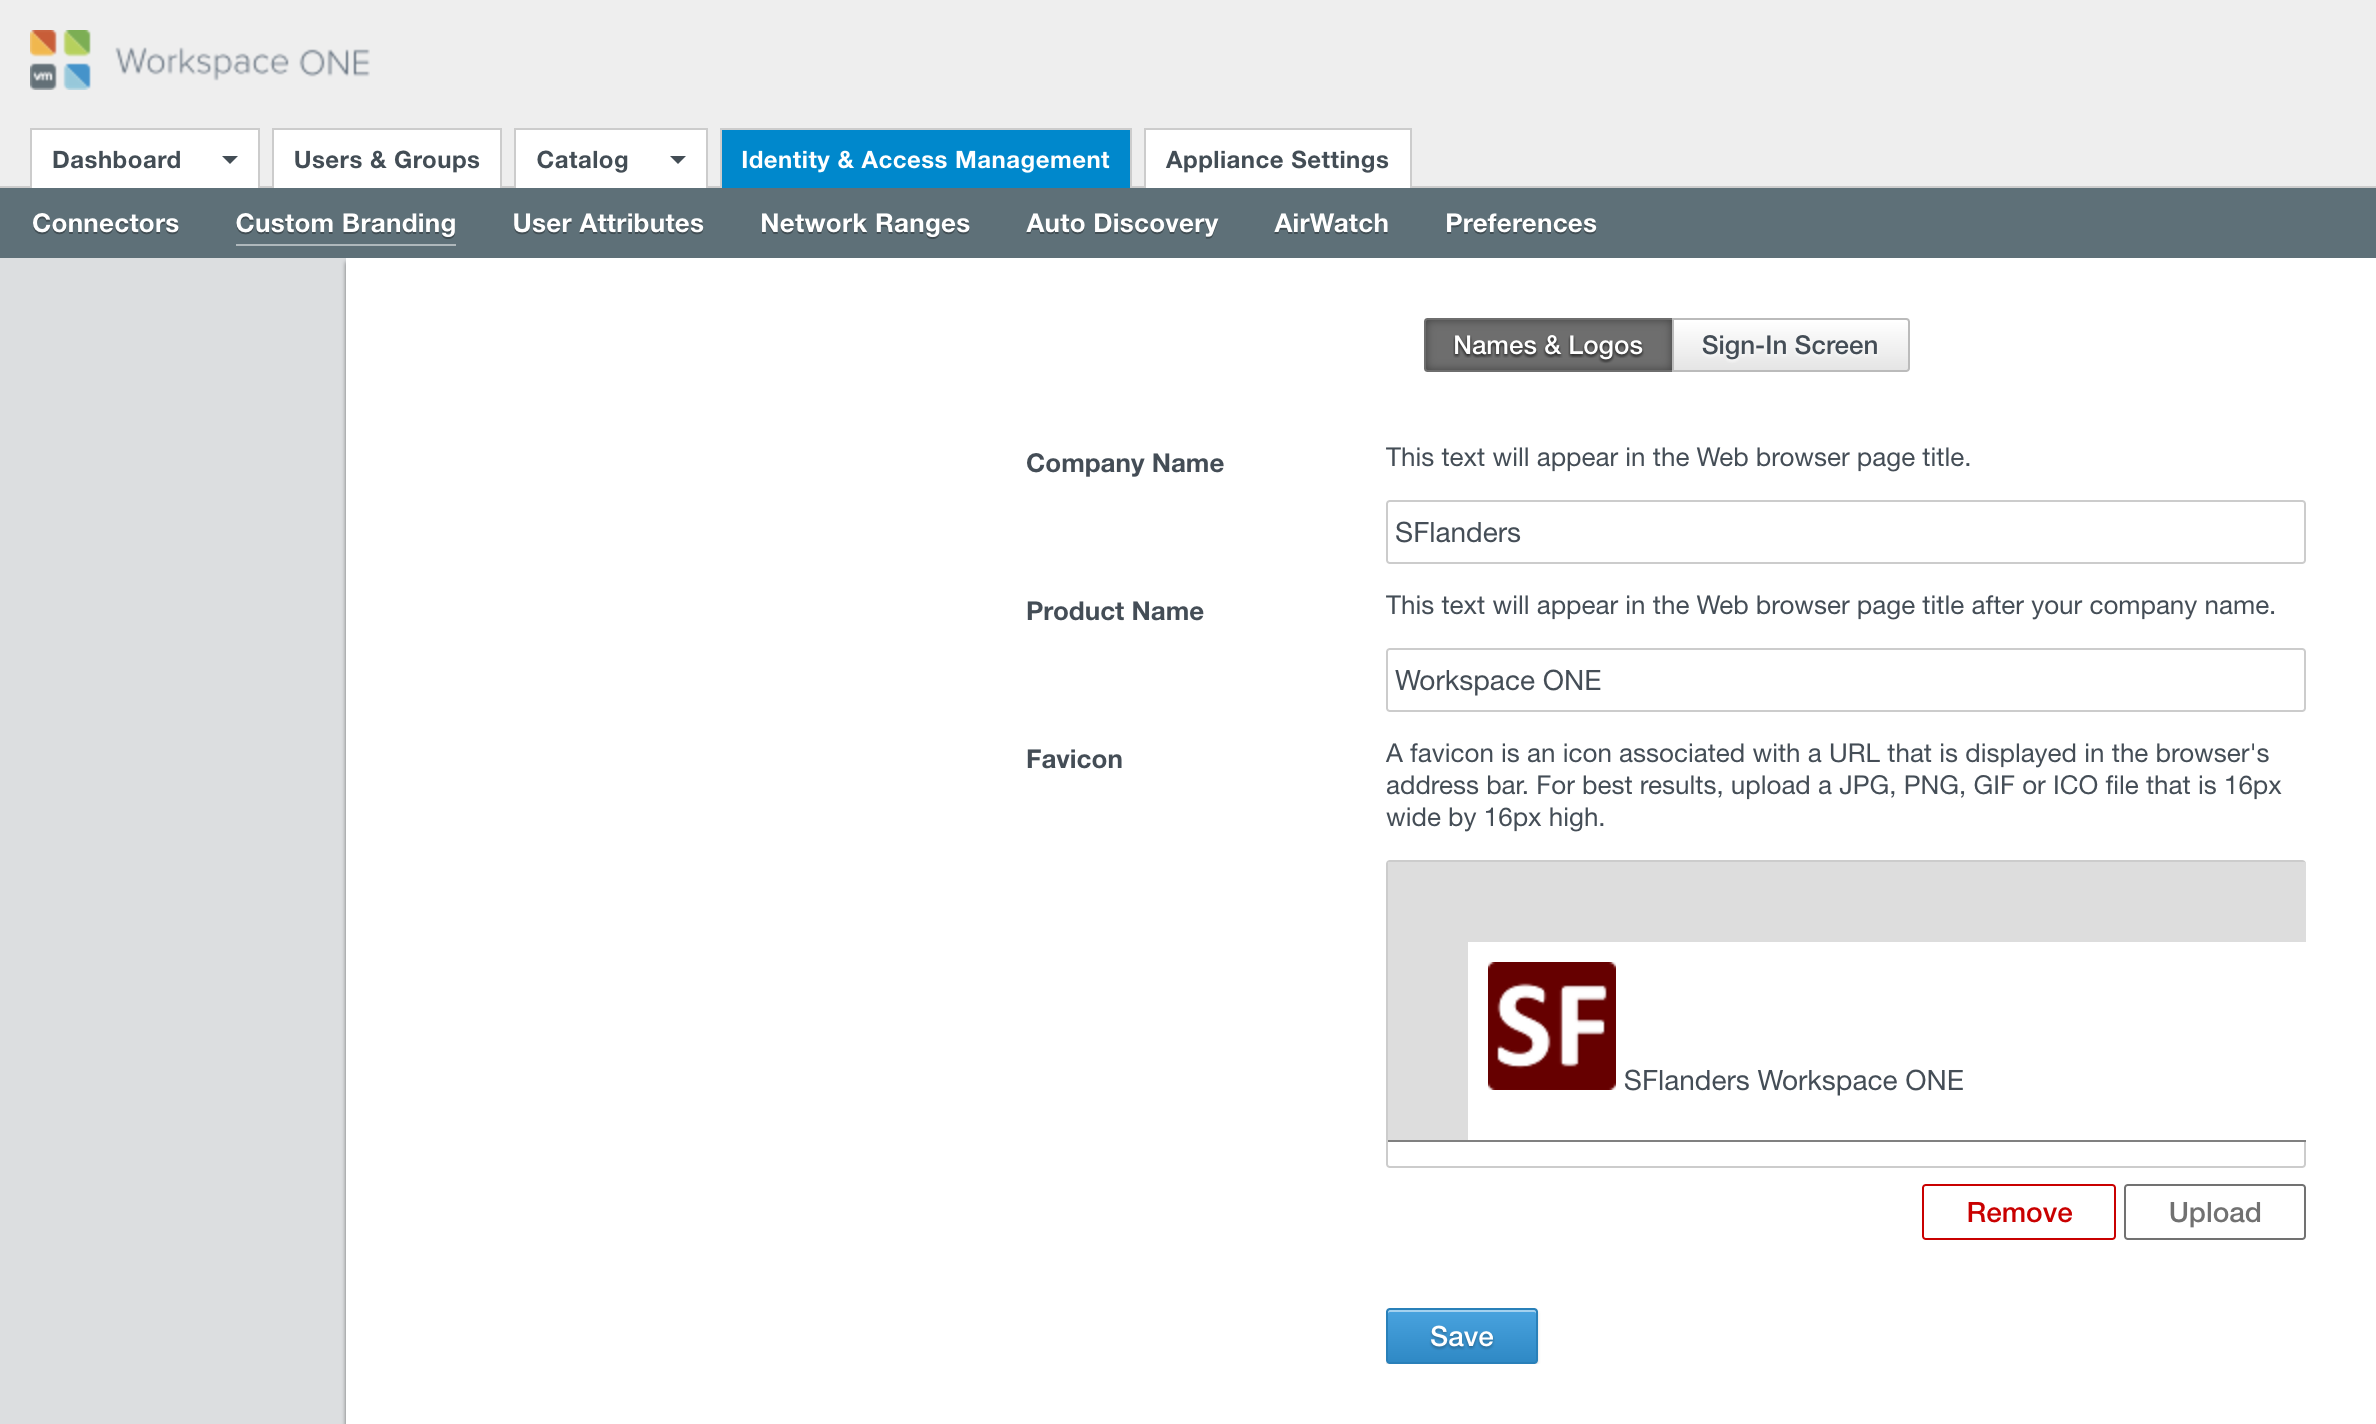
Task: Go to Connectors section
Action: (105, 223)
